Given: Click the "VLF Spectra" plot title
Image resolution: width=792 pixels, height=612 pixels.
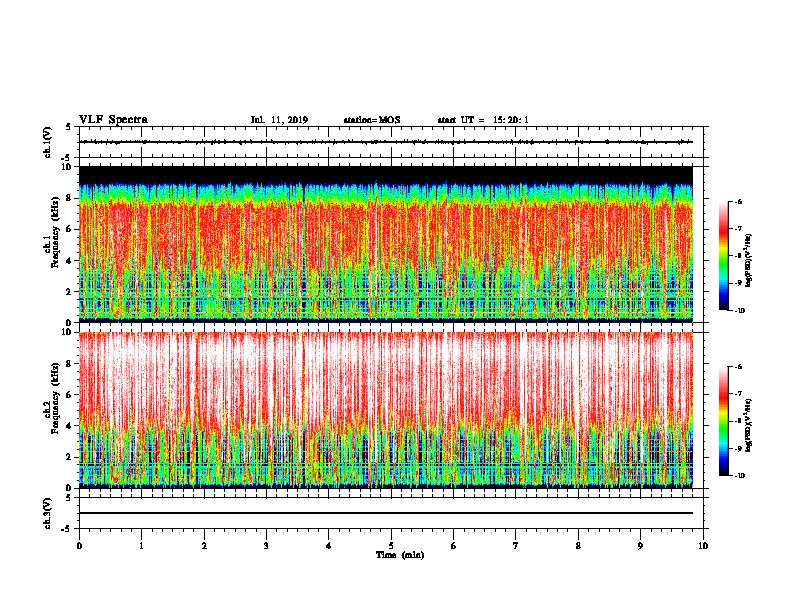Looking at the screenshot, I should pyautogui.click(x=113, y=120).
